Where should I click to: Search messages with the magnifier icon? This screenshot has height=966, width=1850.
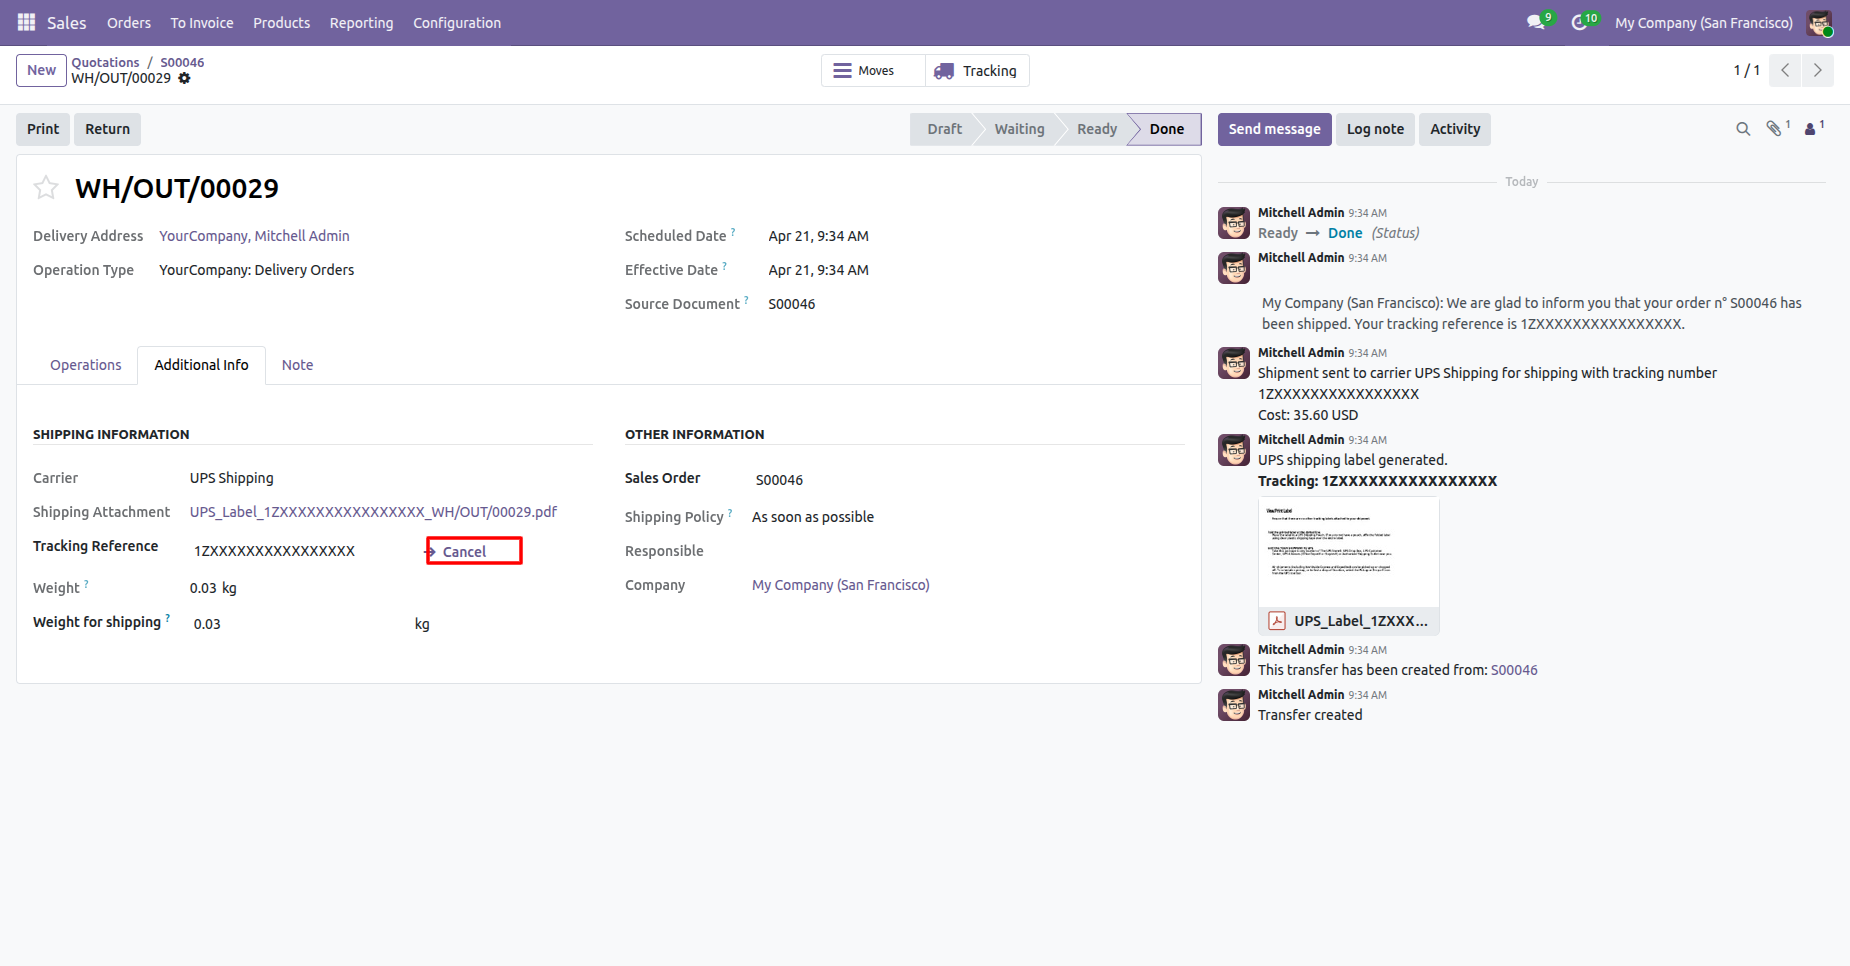click(1743, 129)
